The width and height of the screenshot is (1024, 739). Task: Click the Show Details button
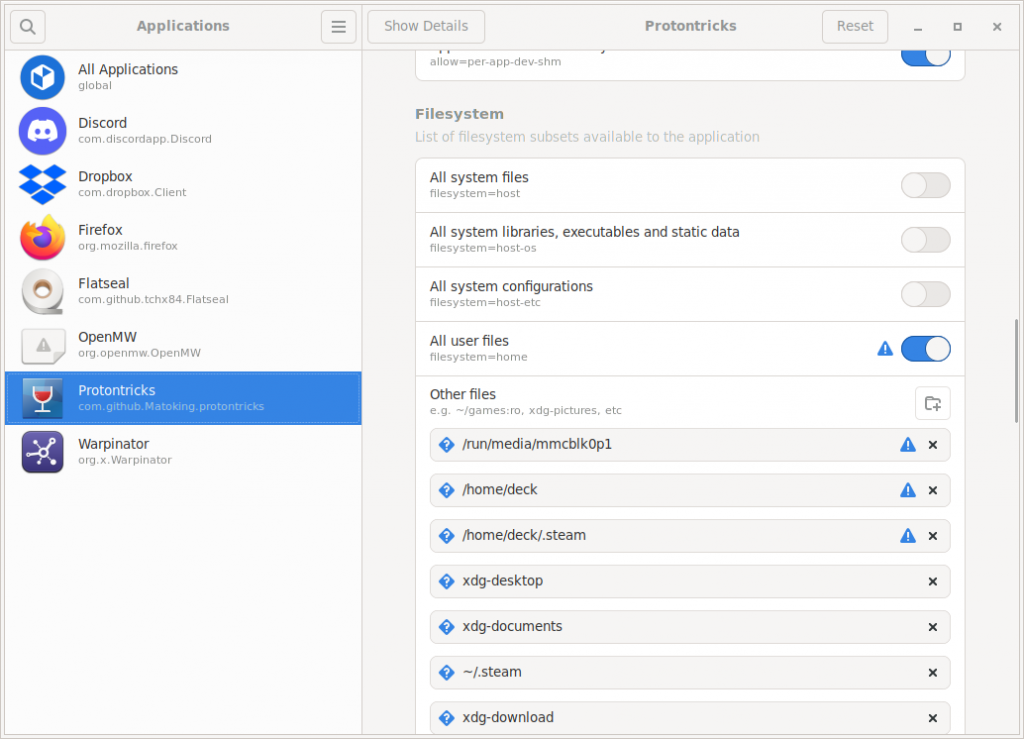tap(426, 26)
